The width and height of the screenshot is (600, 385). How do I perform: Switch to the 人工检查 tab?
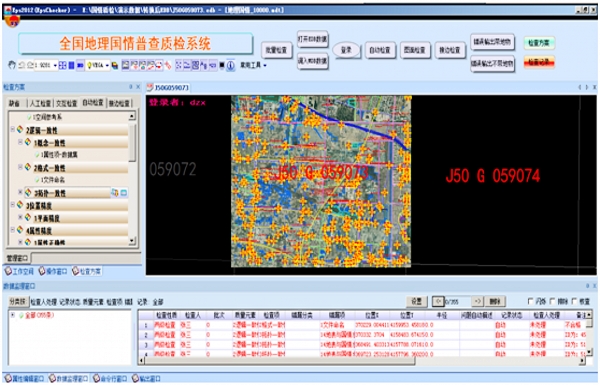(41, 103)
